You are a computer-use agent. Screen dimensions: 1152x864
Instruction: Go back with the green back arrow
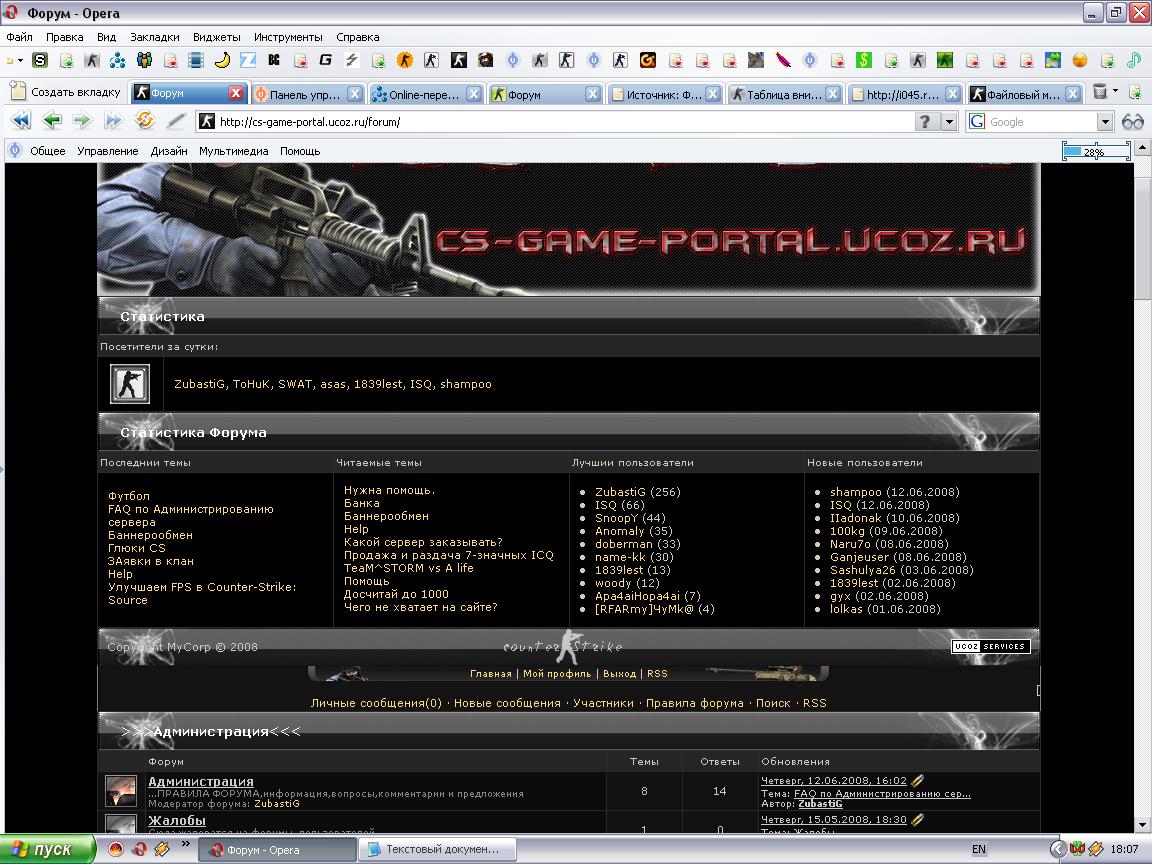click(x=51, y=120)
